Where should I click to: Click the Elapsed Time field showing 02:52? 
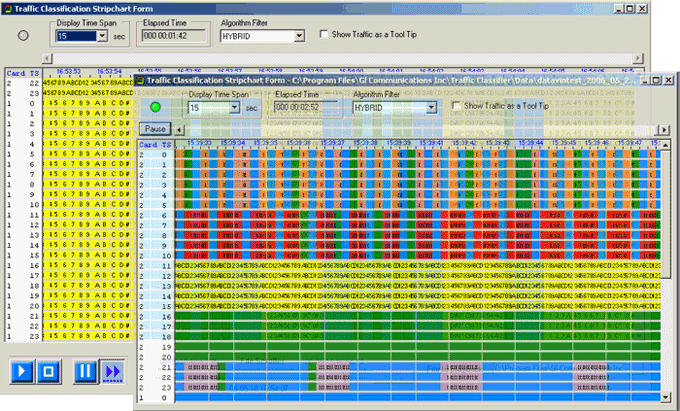pos(306,107)
